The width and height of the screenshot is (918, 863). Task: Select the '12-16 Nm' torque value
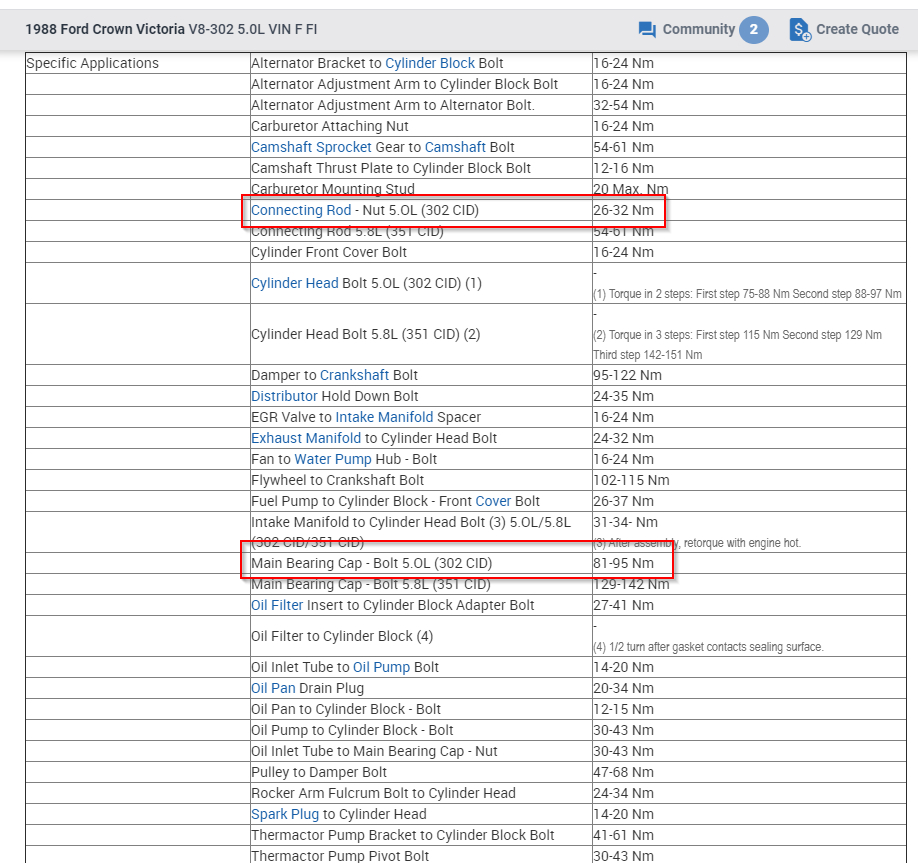coord(624,168)
